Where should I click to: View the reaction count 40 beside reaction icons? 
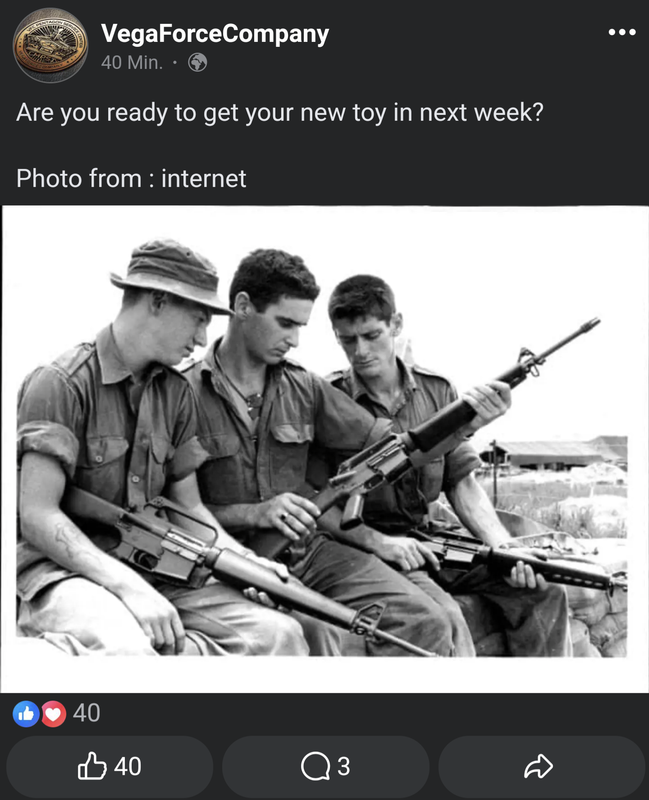point(86,713)
